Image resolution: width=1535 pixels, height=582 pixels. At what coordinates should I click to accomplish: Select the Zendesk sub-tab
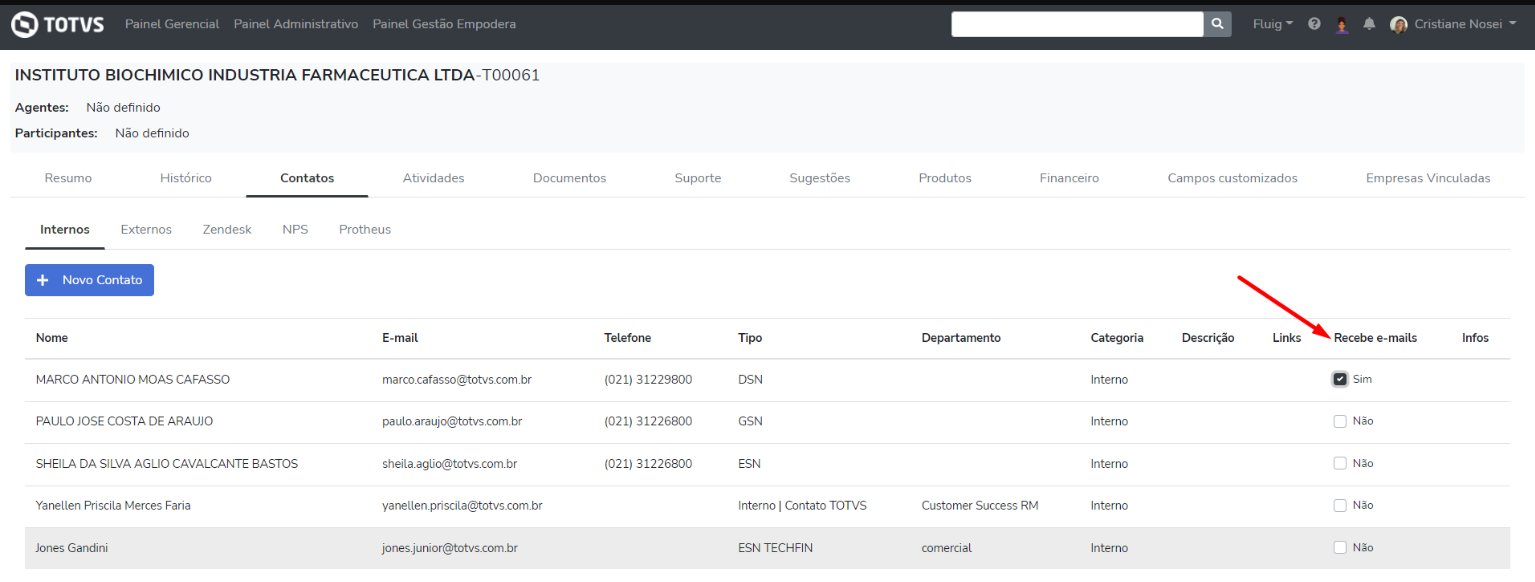227,230
